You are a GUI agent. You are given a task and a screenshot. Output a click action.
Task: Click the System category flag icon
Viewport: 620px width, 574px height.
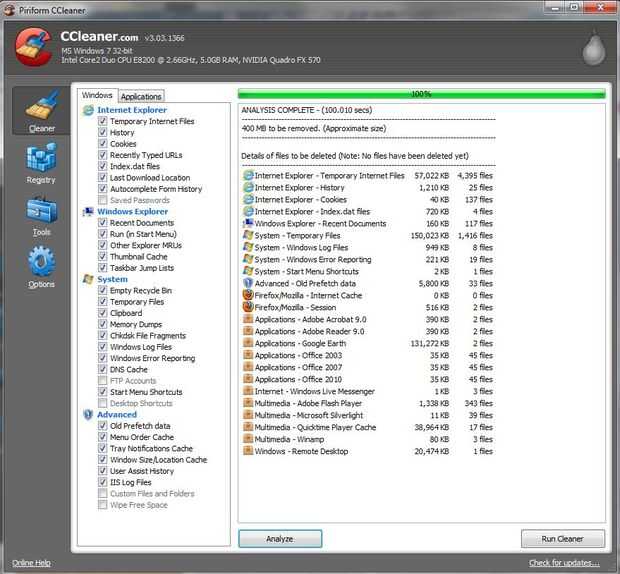click(88, 279)
